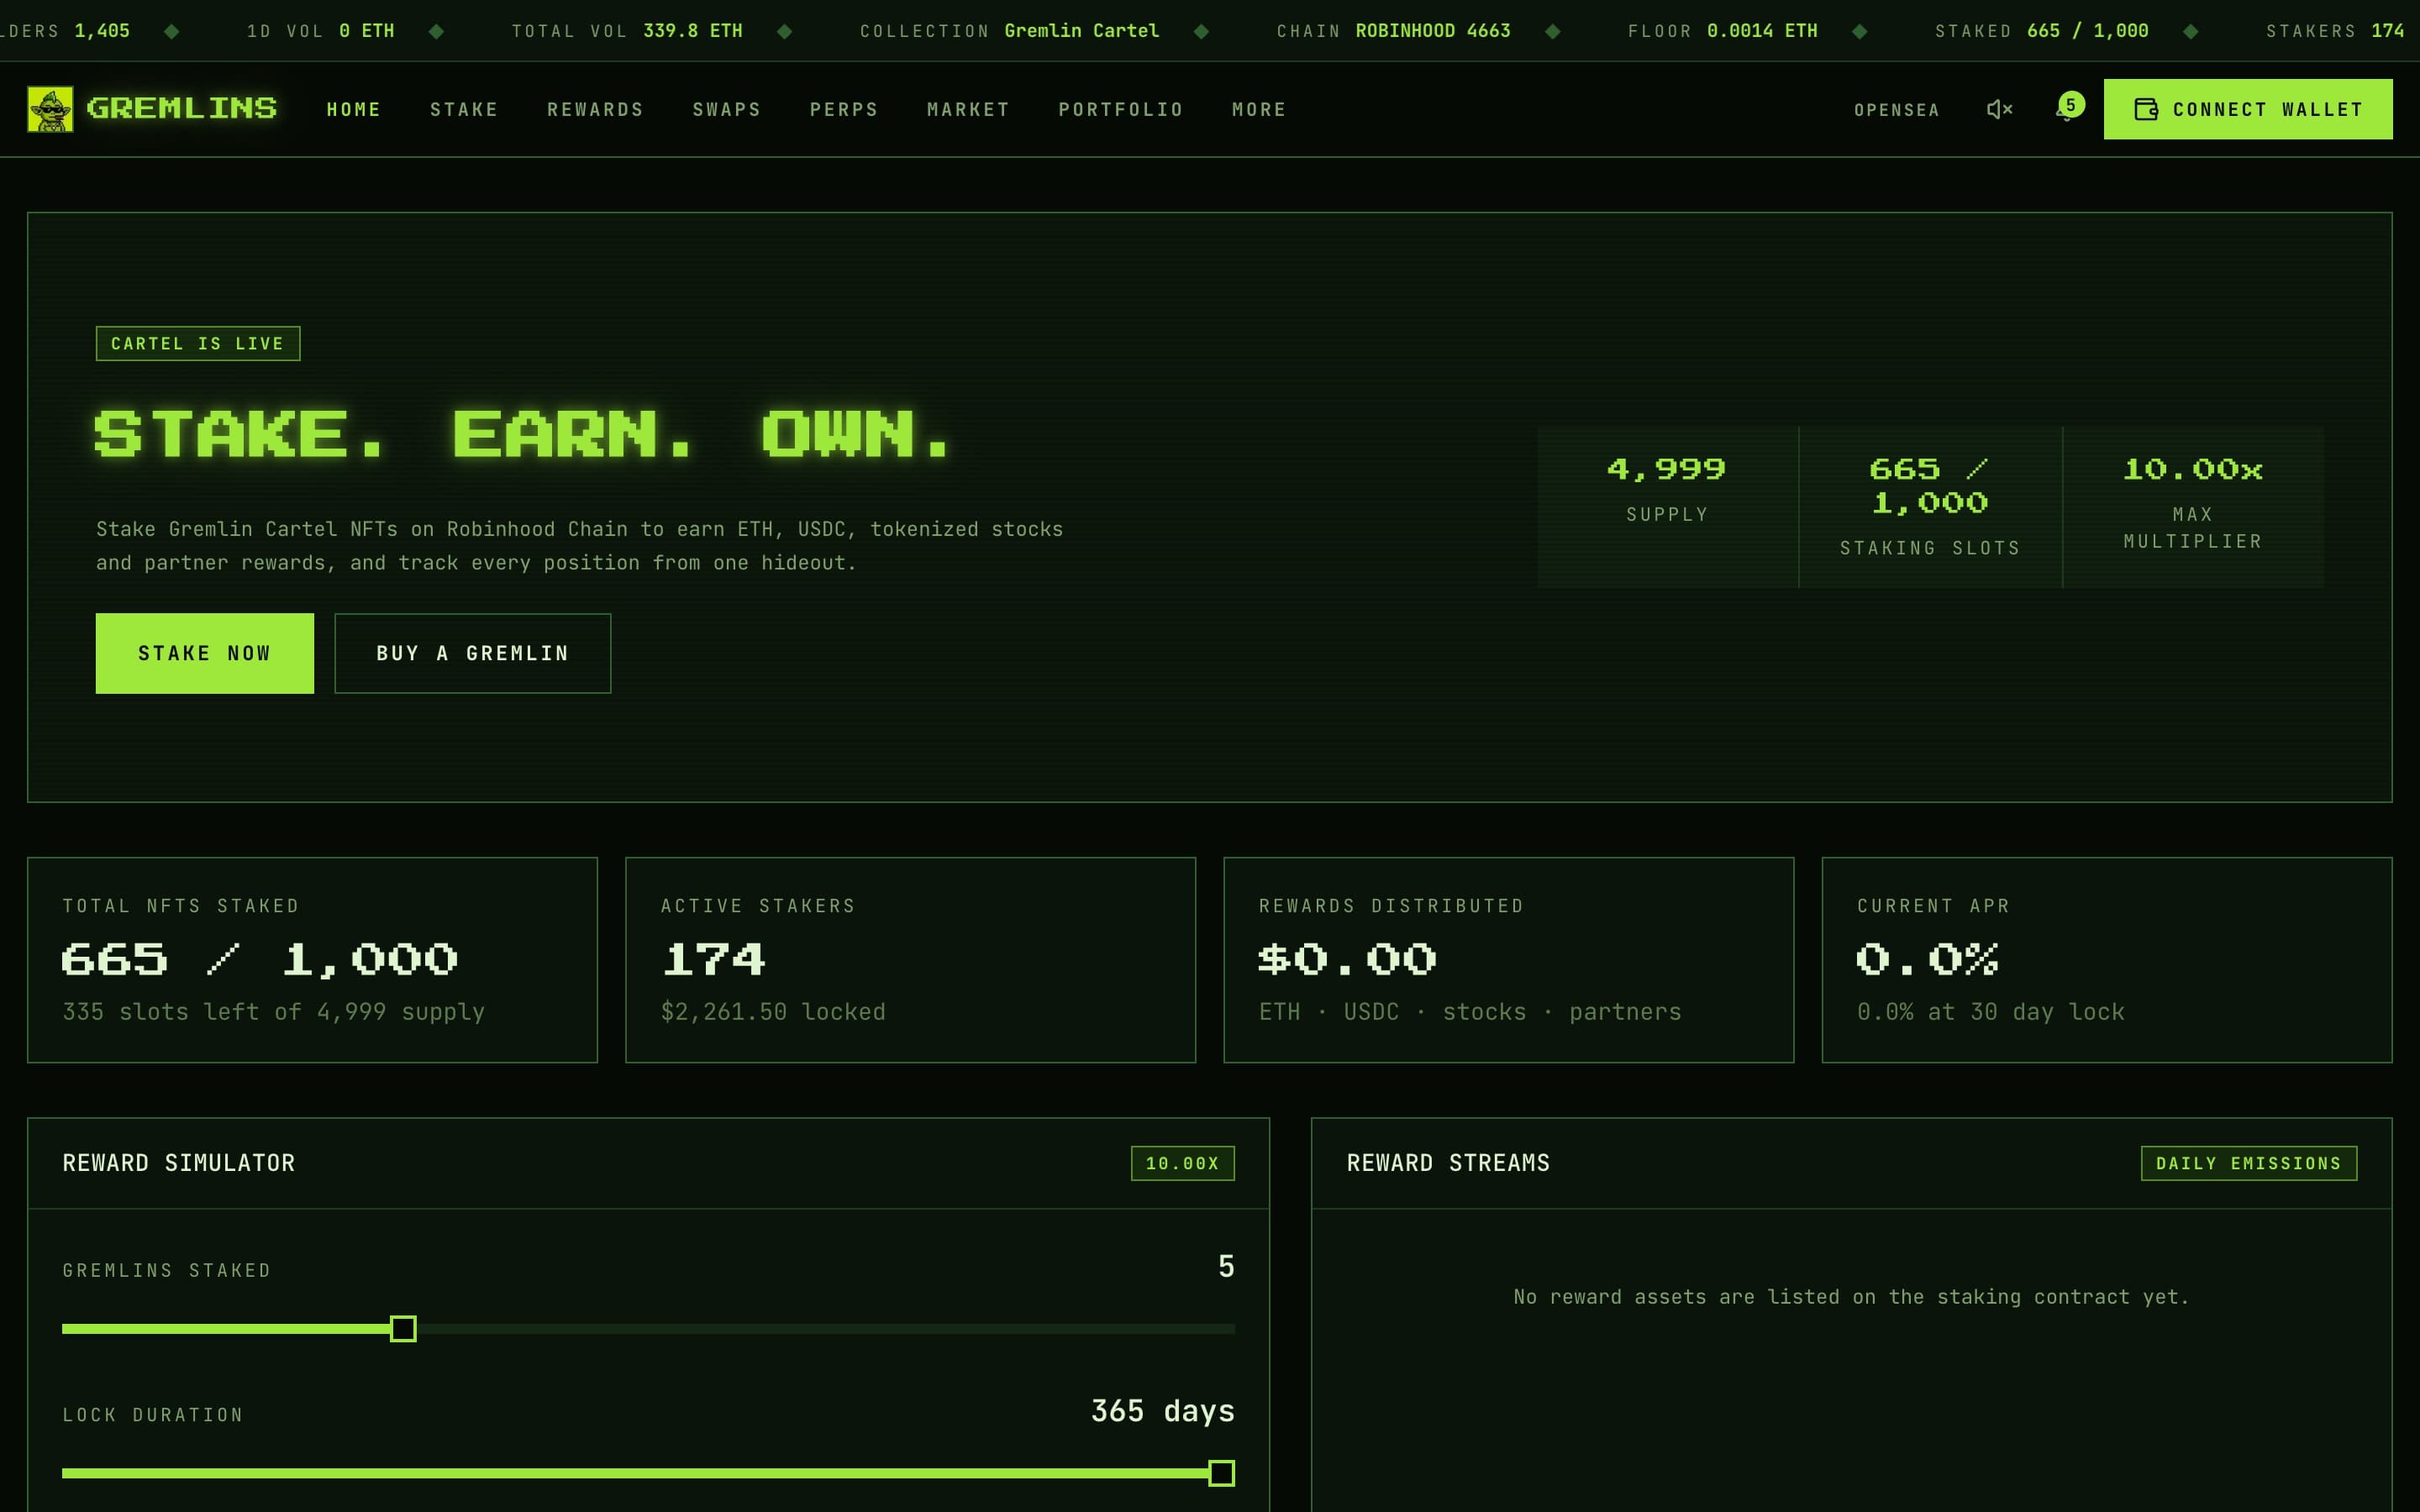Click the ticker Collection Gremlin Cartel entry
This screenshot has width=2420, height=1512.
1010,31
